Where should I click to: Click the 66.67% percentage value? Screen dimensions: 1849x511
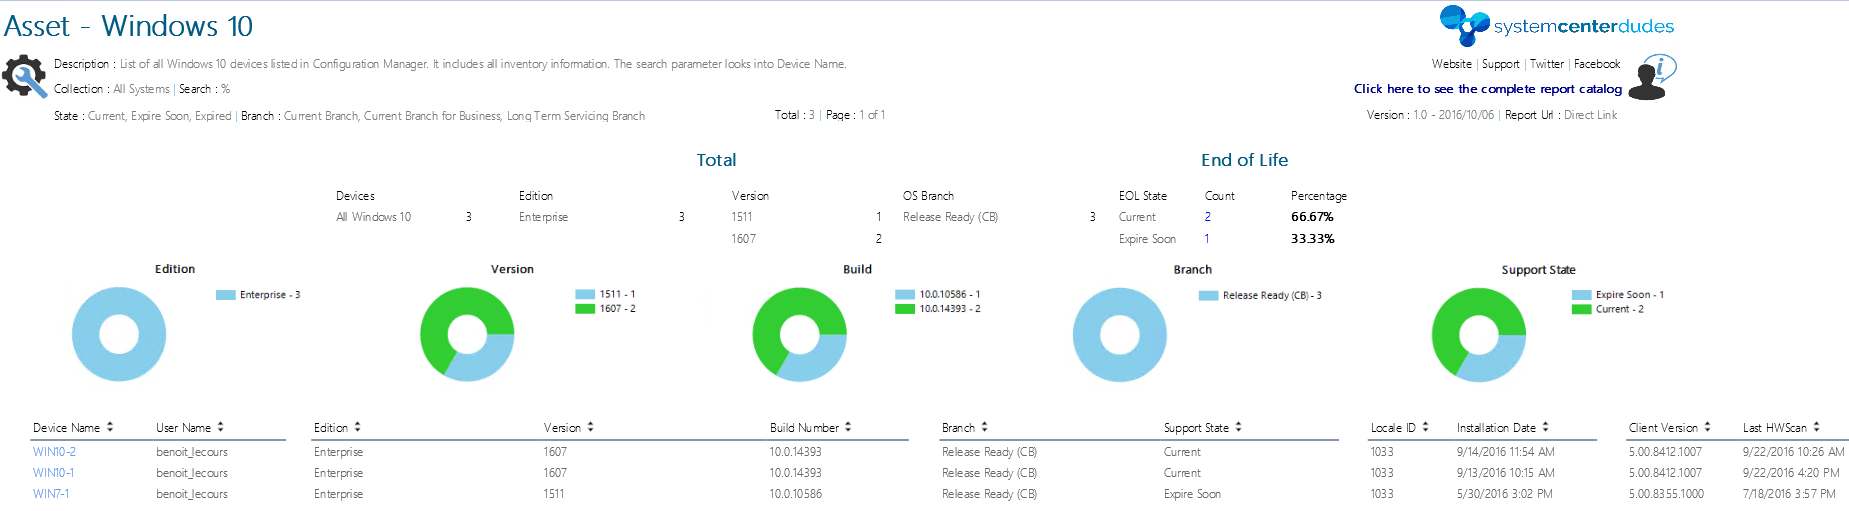(x=1312, y=217)
